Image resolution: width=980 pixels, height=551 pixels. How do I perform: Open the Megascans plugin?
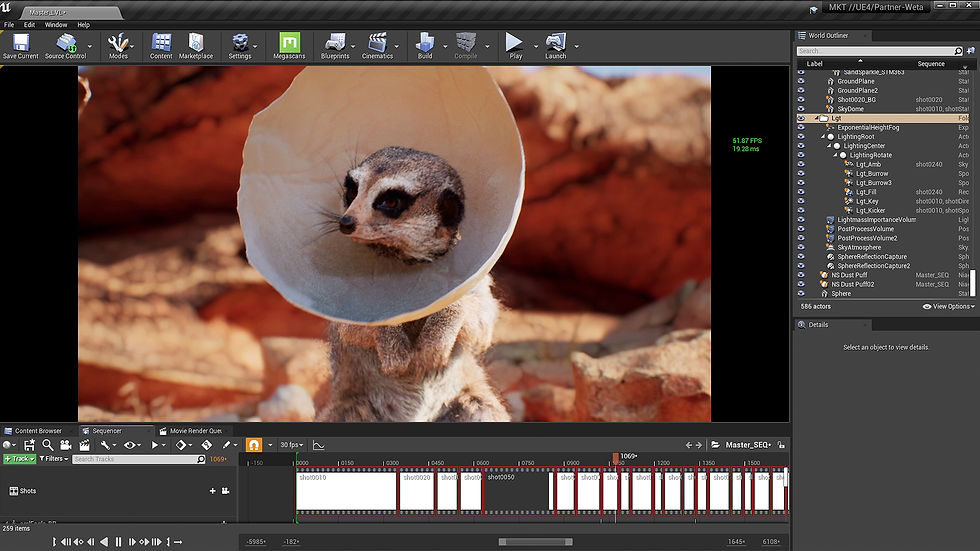289,46
